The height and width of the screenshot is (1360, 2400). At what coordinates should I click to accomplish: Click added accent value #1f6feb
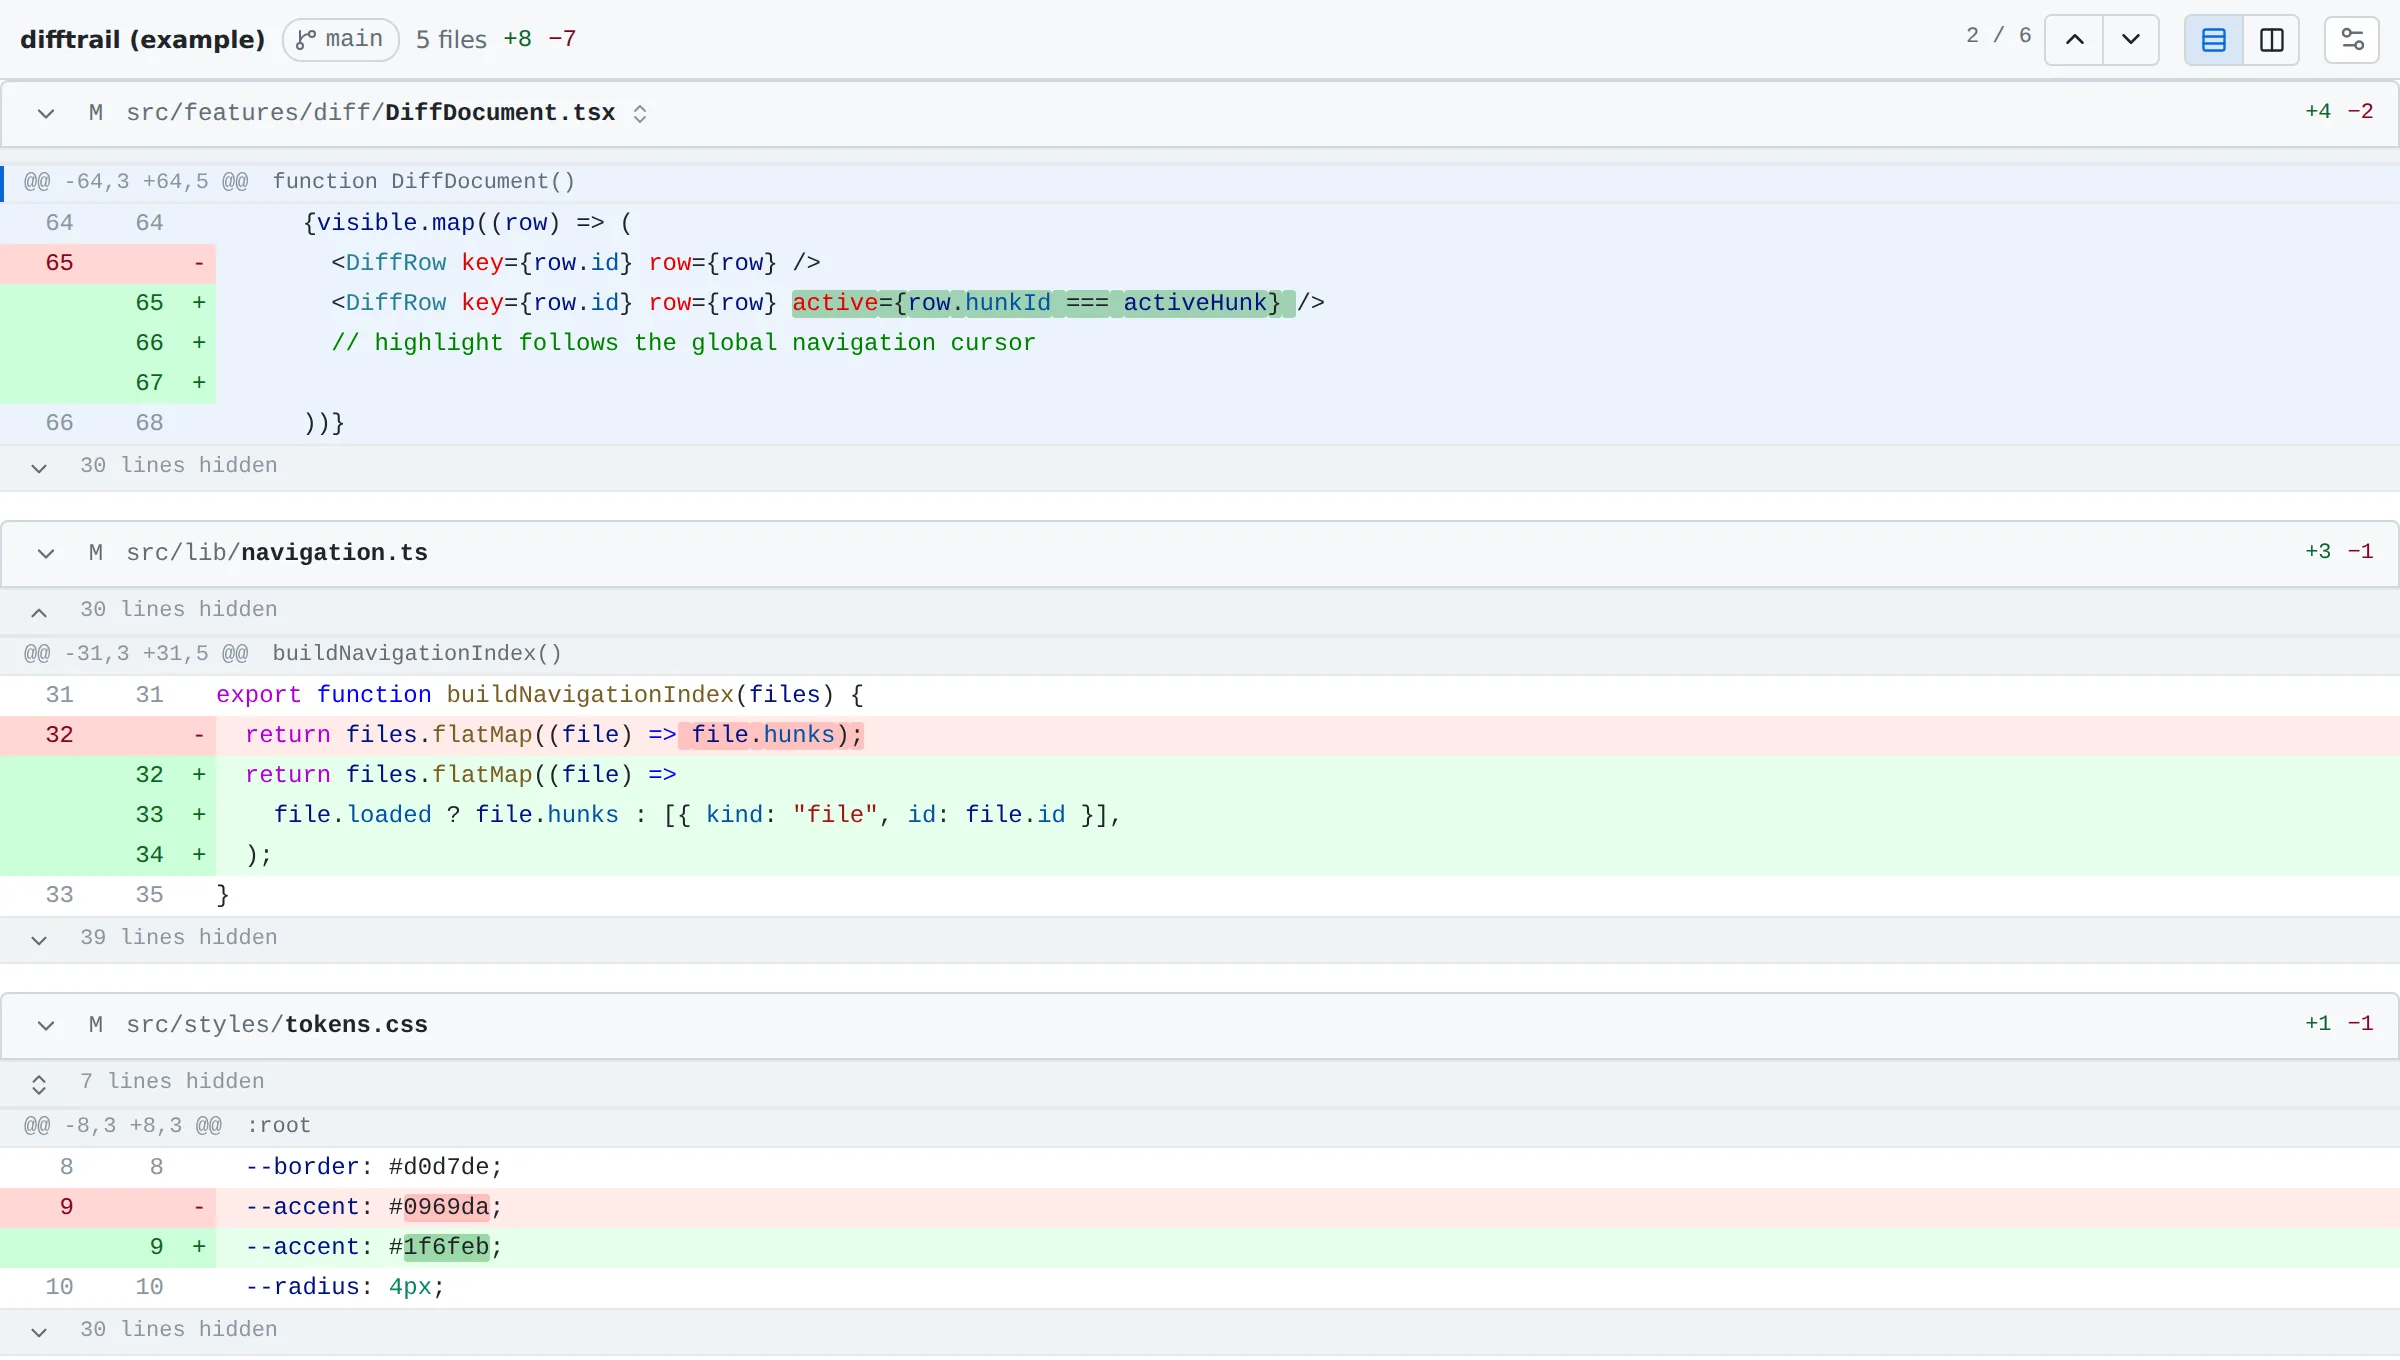click(x=446, y=1247)
